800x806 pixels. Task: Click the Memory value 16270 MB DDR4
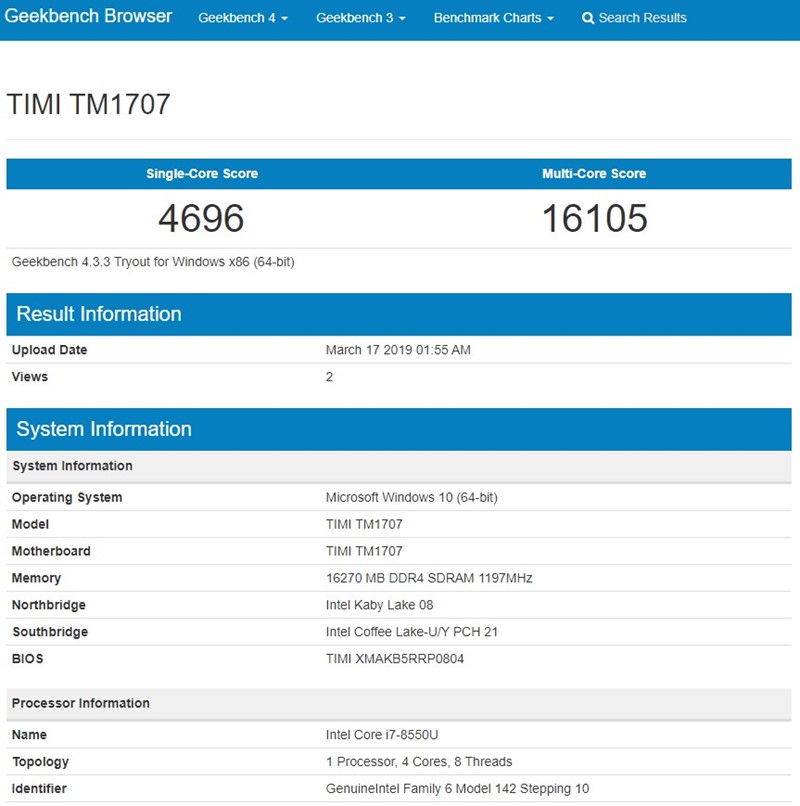pos(429,578)
